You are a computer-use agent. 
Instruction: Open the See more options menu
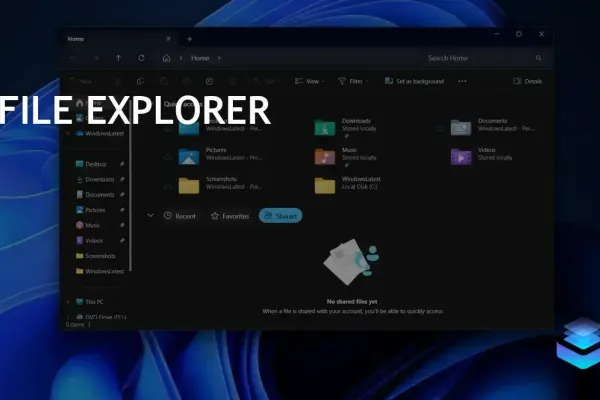[462, 81]
